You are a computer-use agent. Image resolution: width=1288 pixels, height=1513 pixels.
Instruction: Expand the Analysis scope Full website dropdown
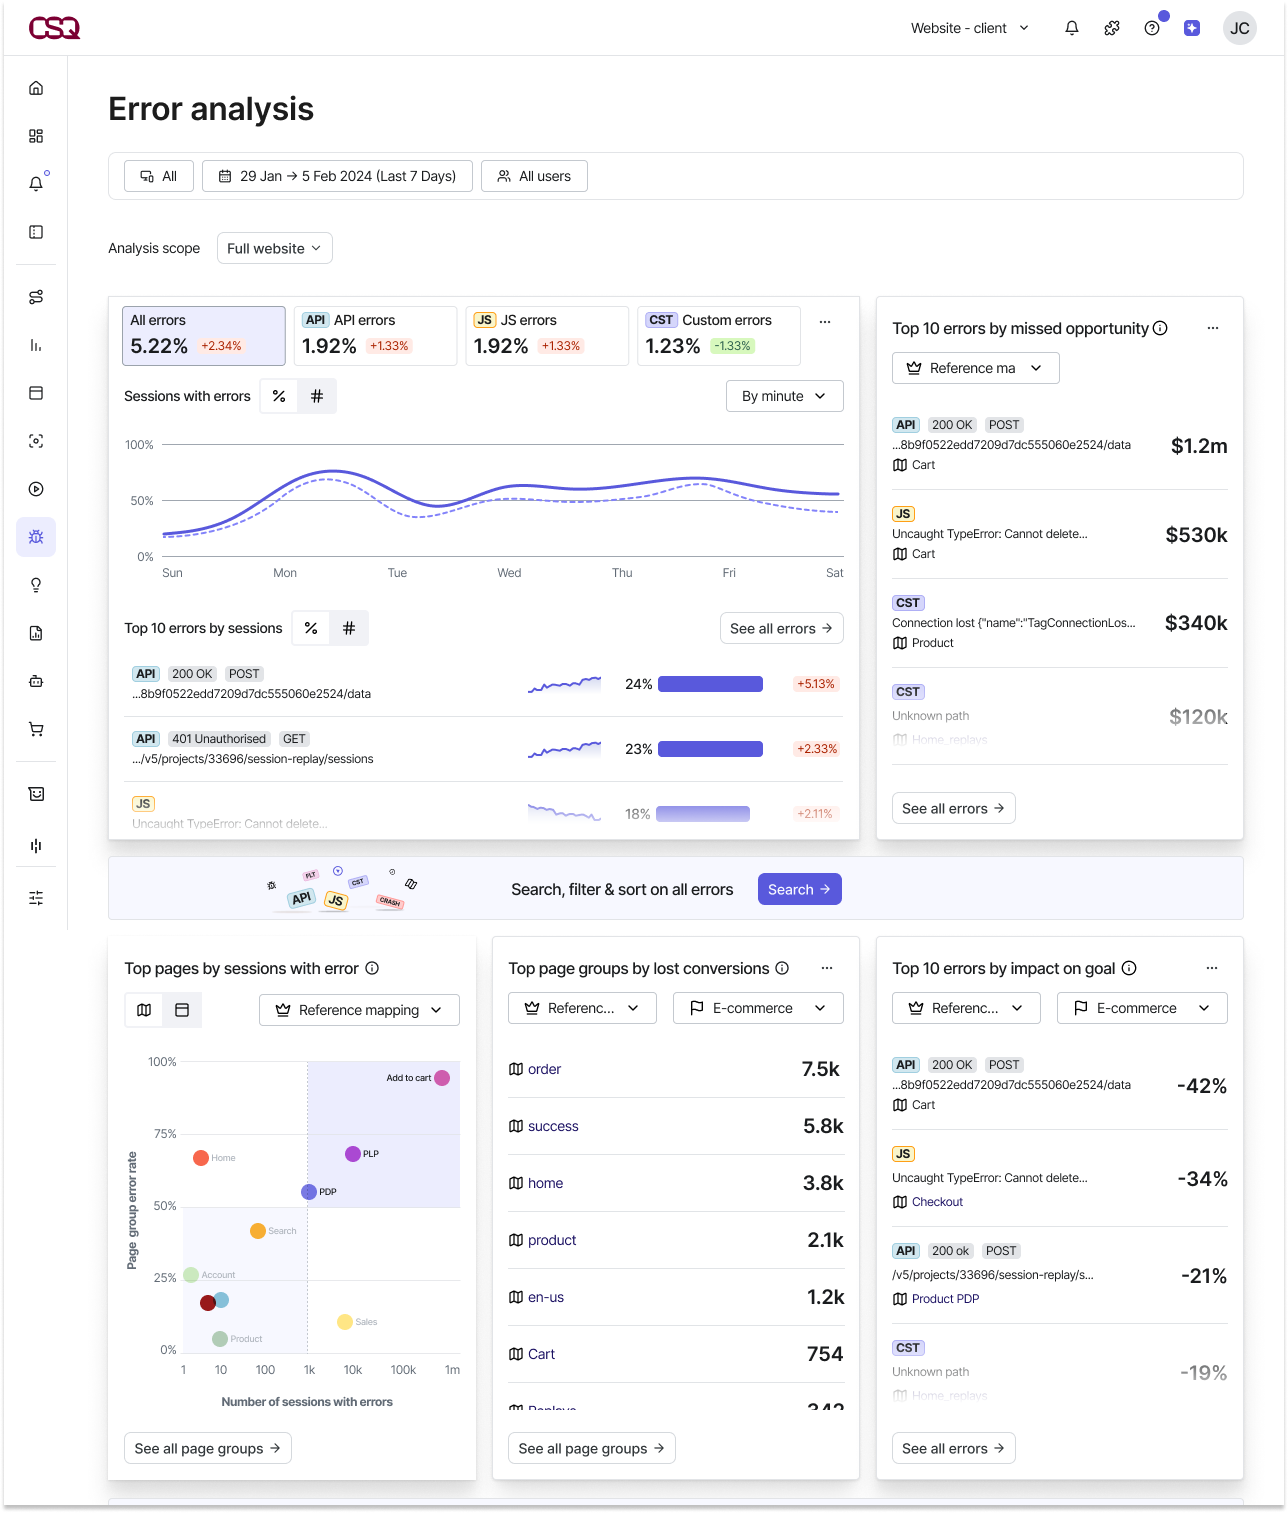[x=274, y=248]
